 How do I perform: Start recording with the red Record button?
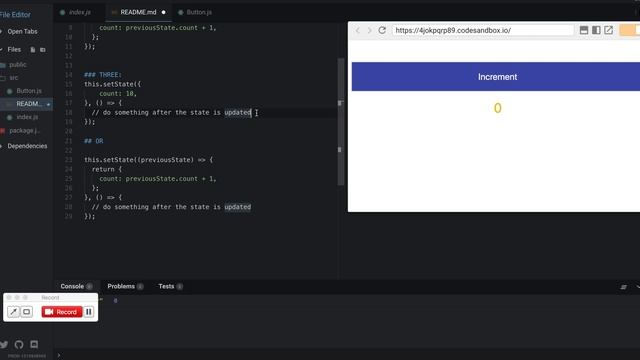[x=62, y=312]
